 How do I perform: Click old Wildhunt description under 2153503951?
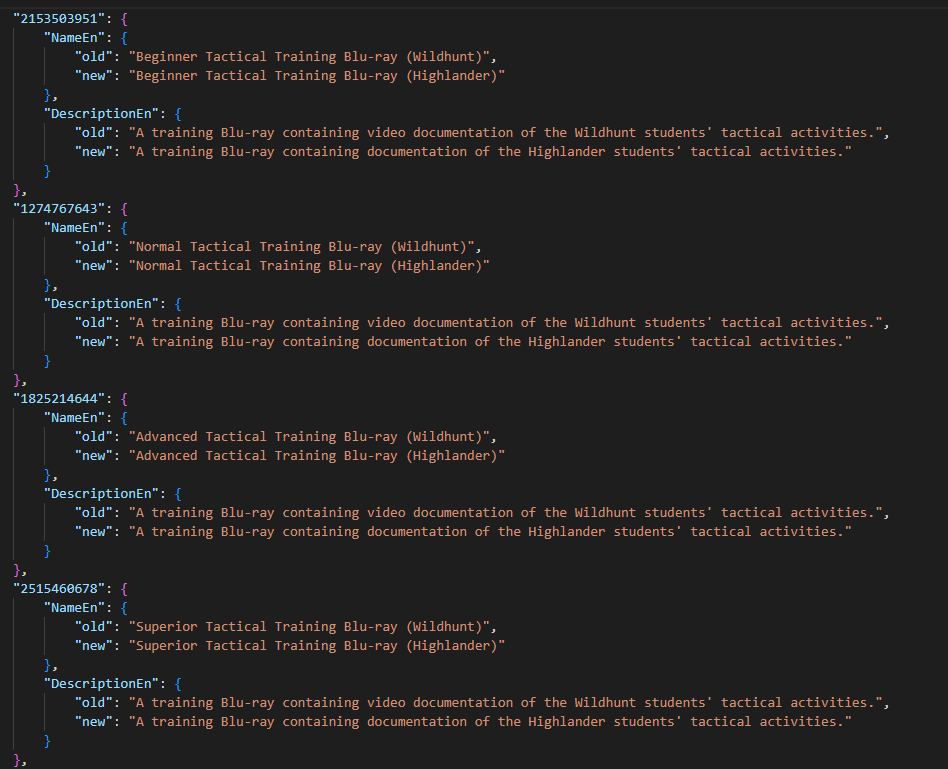click(505, 132)
